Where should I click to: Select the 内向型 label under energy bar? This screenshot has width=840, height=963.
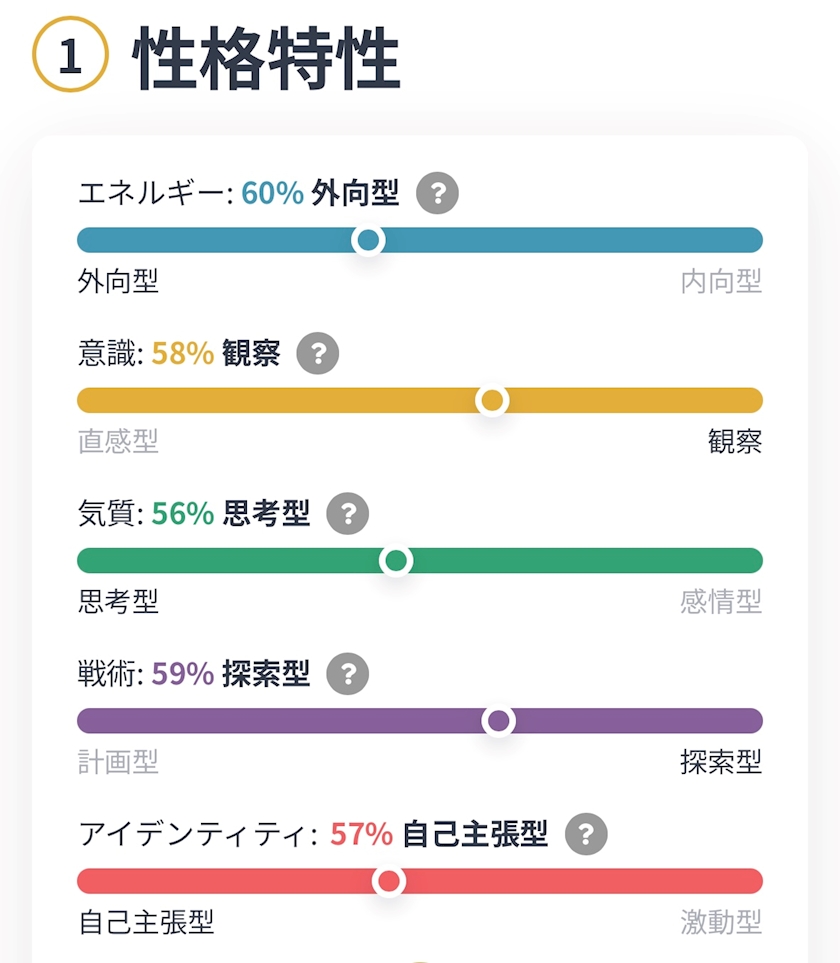tap(721, 281)
